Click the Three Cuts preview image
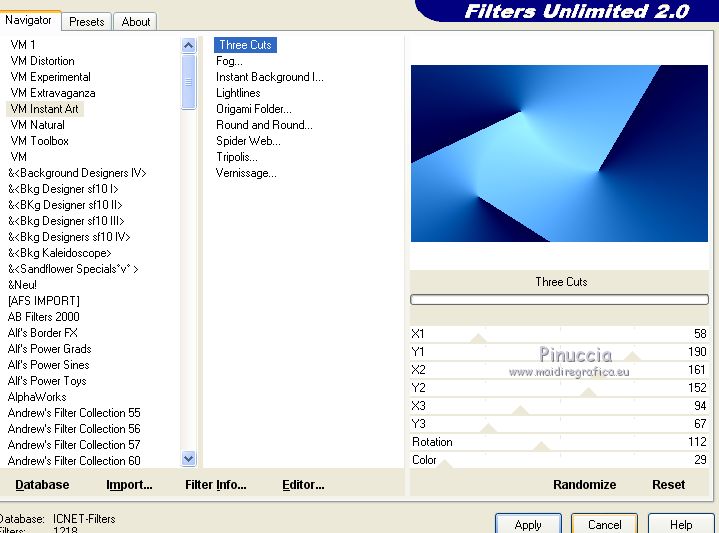The image size is (719, 533). click(559, 153)
